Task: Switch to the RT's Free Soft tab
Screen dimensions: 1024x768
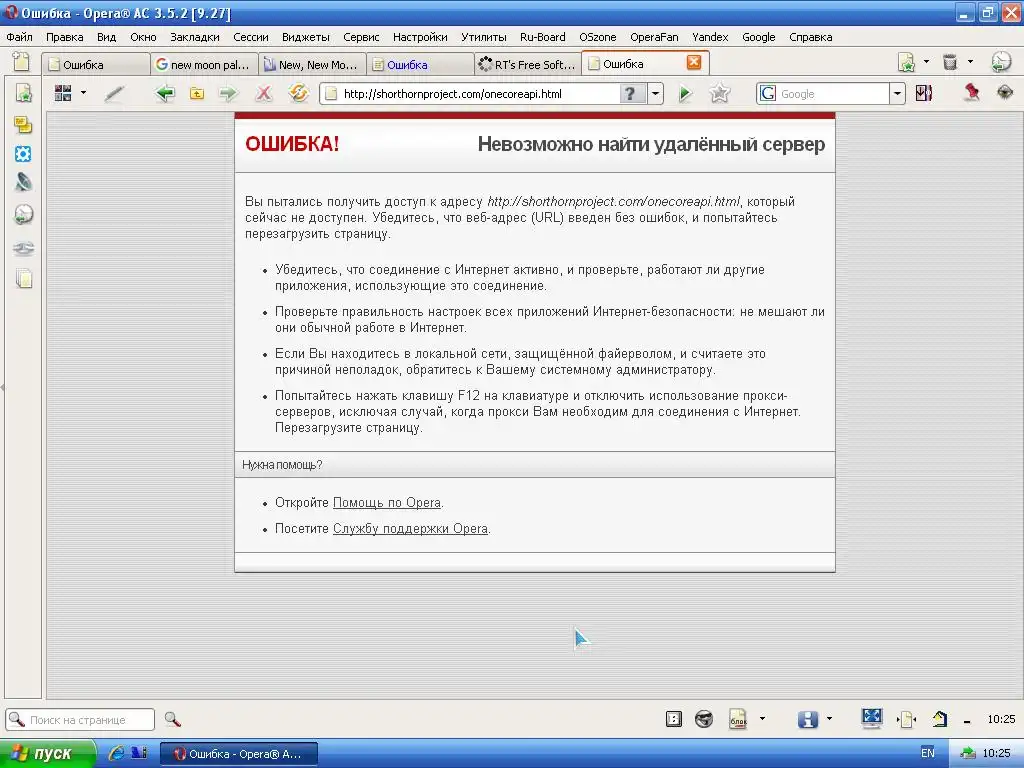Action: 528,65
